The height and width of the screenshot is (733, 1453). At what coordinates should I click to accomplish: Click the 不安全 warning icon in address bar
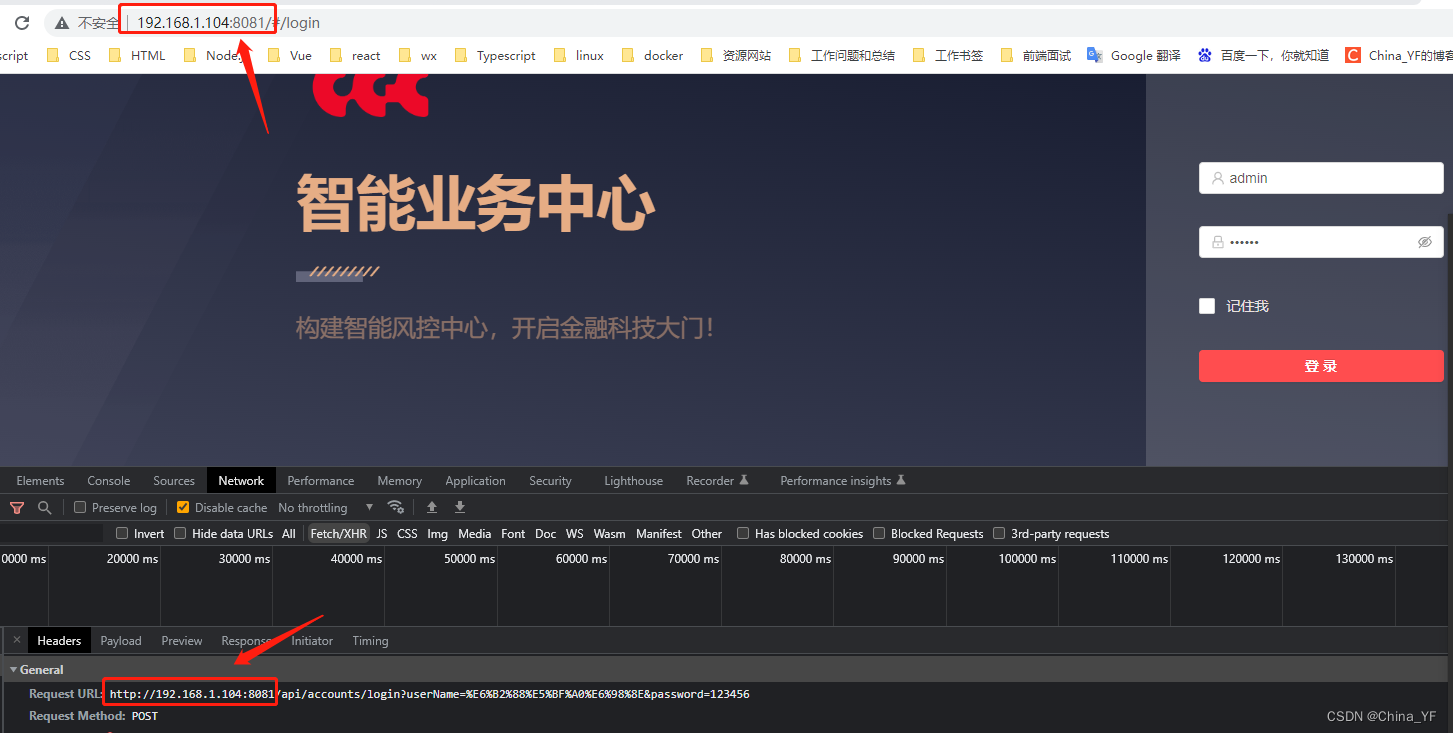pyautogui.click(x=61, y=22)
